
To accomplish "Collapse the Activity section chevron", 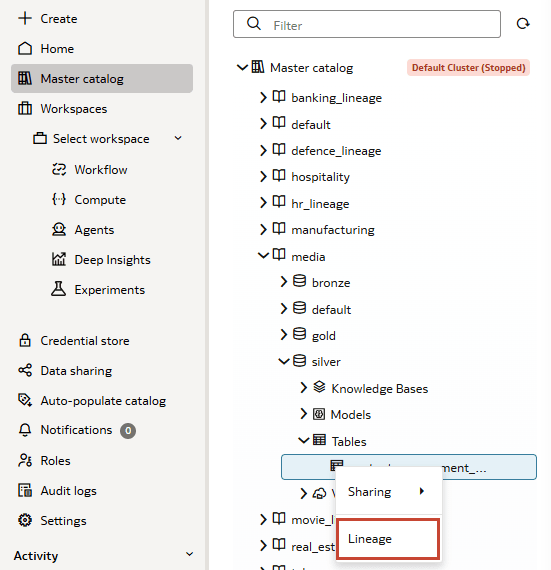I will point(189,554).
